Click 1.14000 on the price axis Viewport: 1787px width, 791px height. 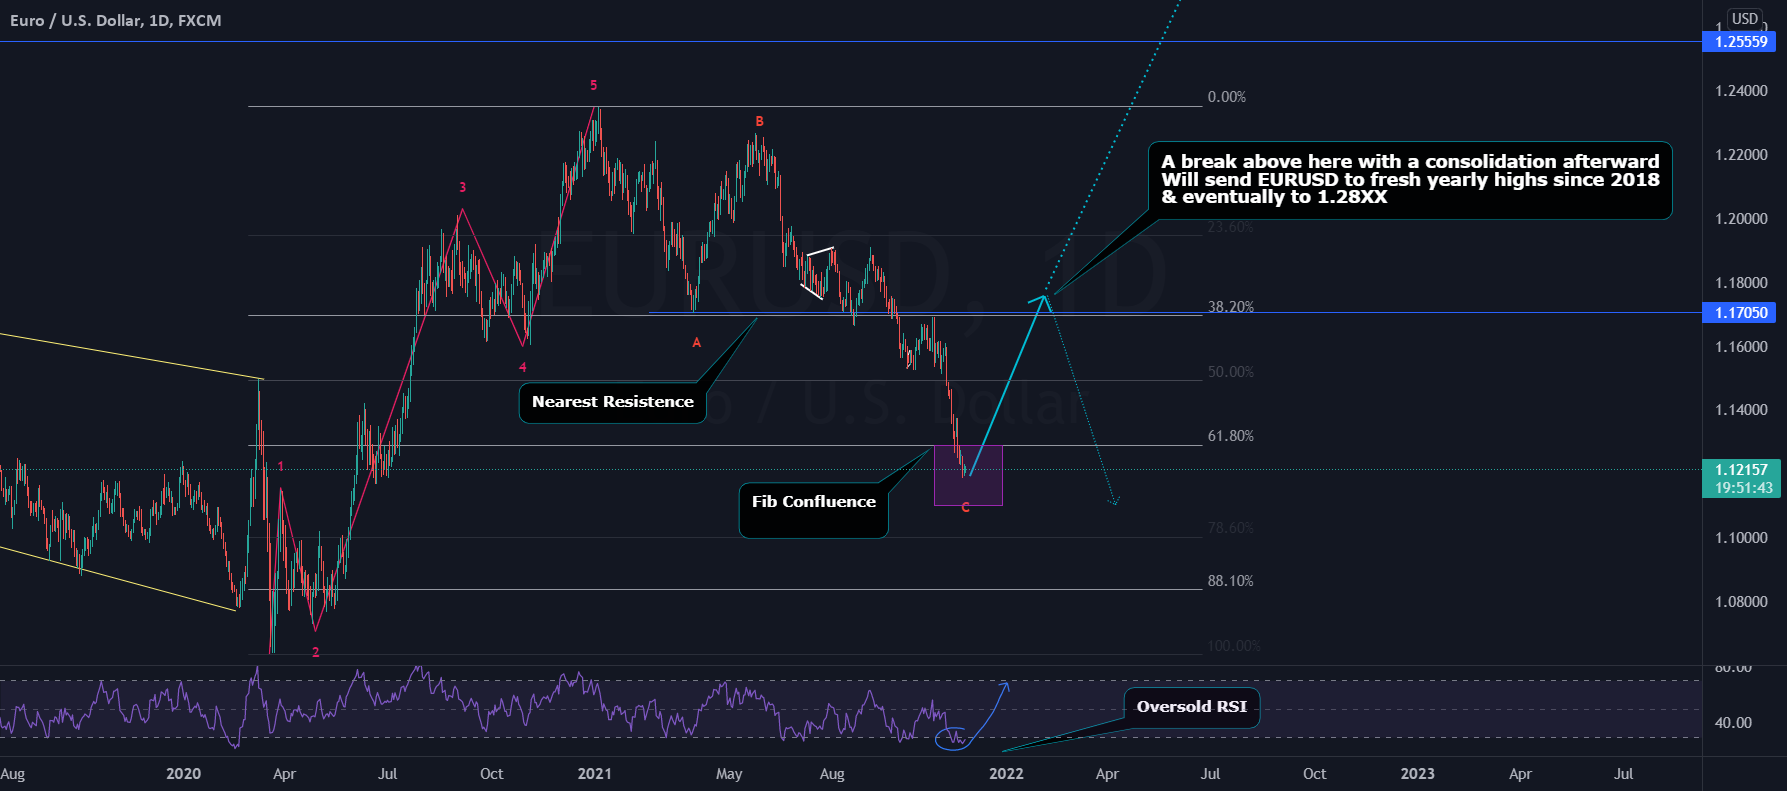1741,410
